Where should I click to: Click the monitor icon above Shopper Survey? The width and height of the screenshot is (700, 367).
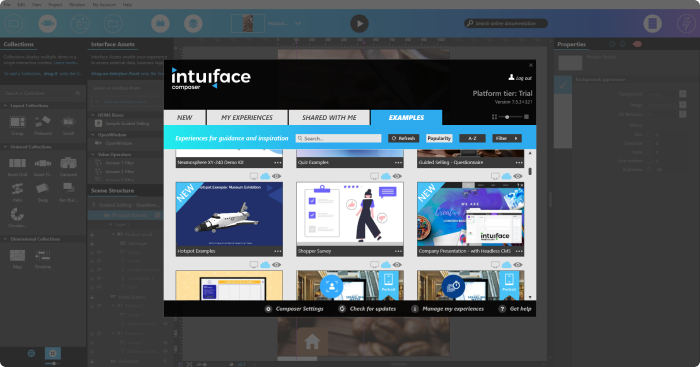(374, 176)
